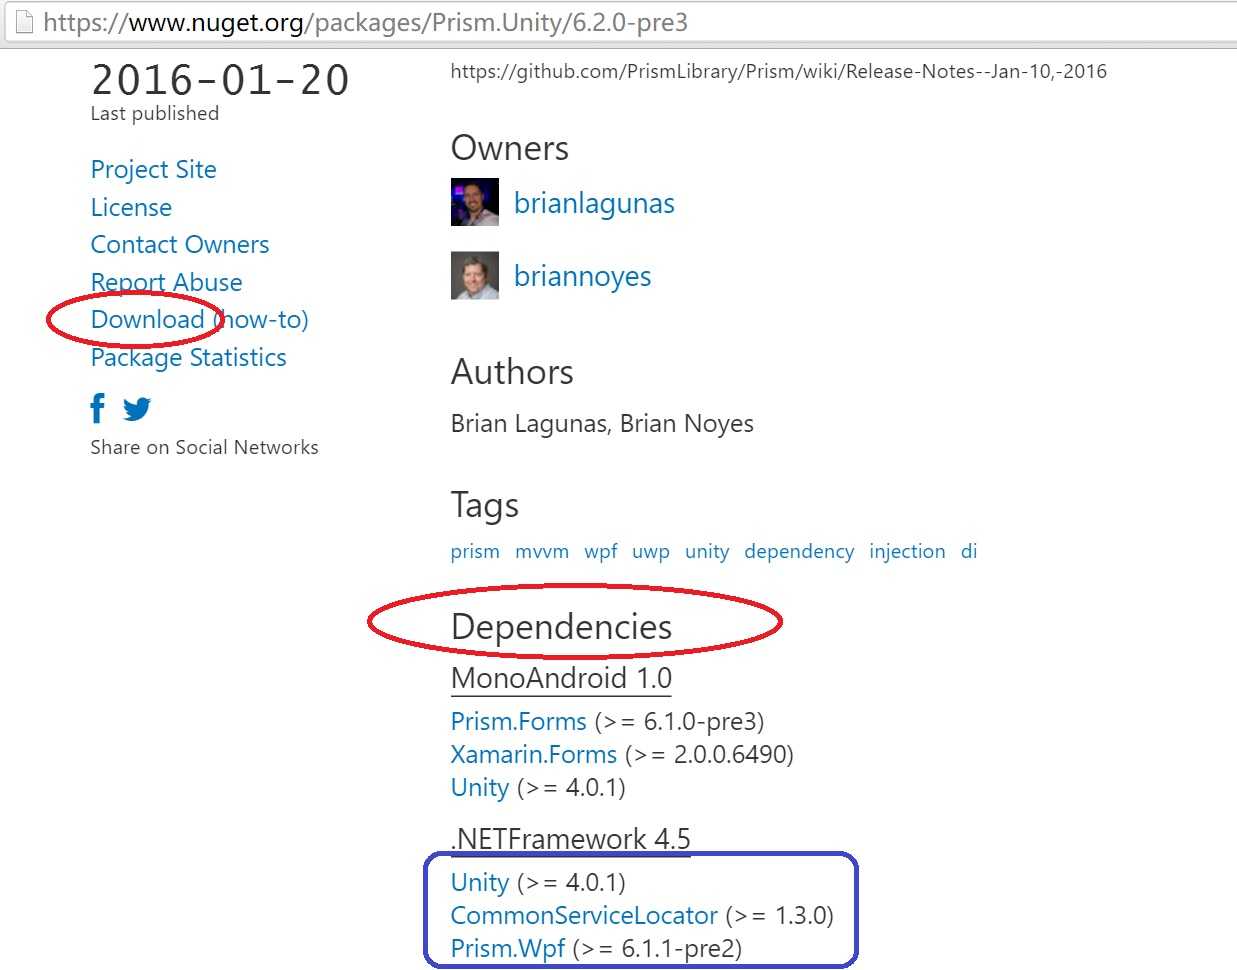Select the uwp tag
The image size is (1237, 970).
tap(651, 551)
